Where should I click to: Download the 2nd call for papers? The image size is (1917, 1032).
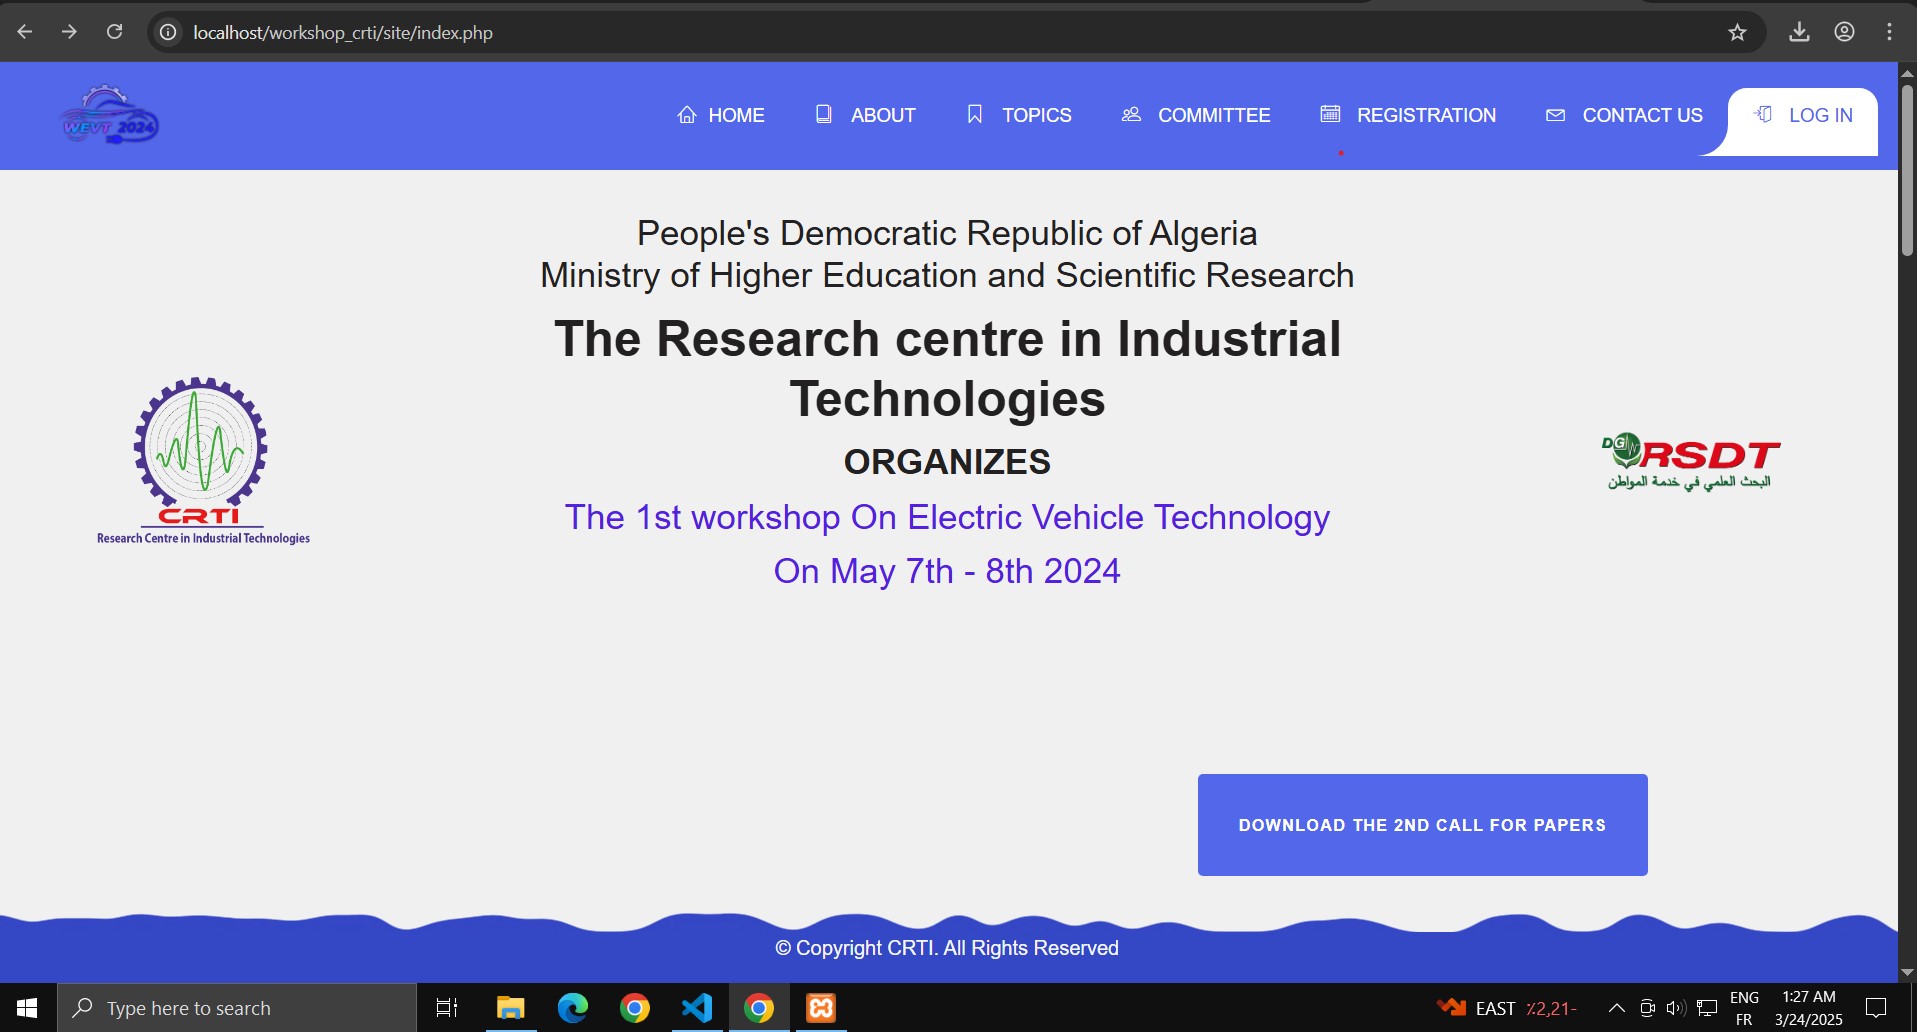(1421, 825)
